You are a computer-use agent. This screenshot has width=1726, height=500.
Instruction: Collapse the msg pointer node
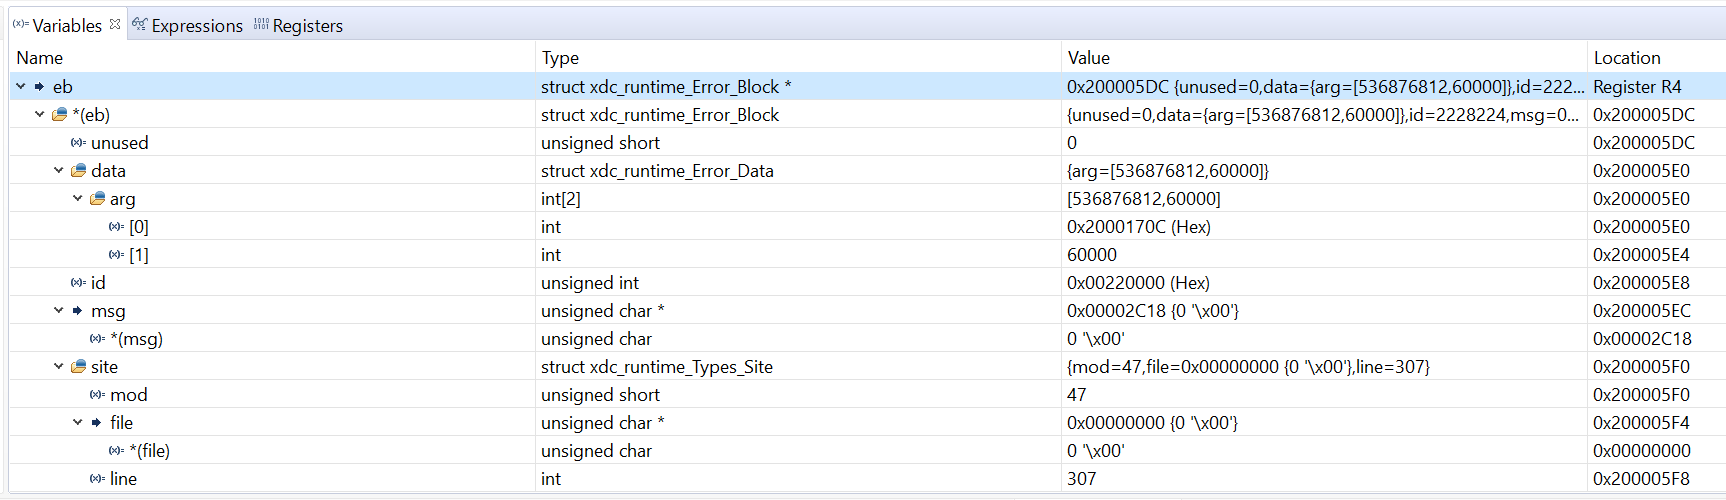[x=59, y=311]
